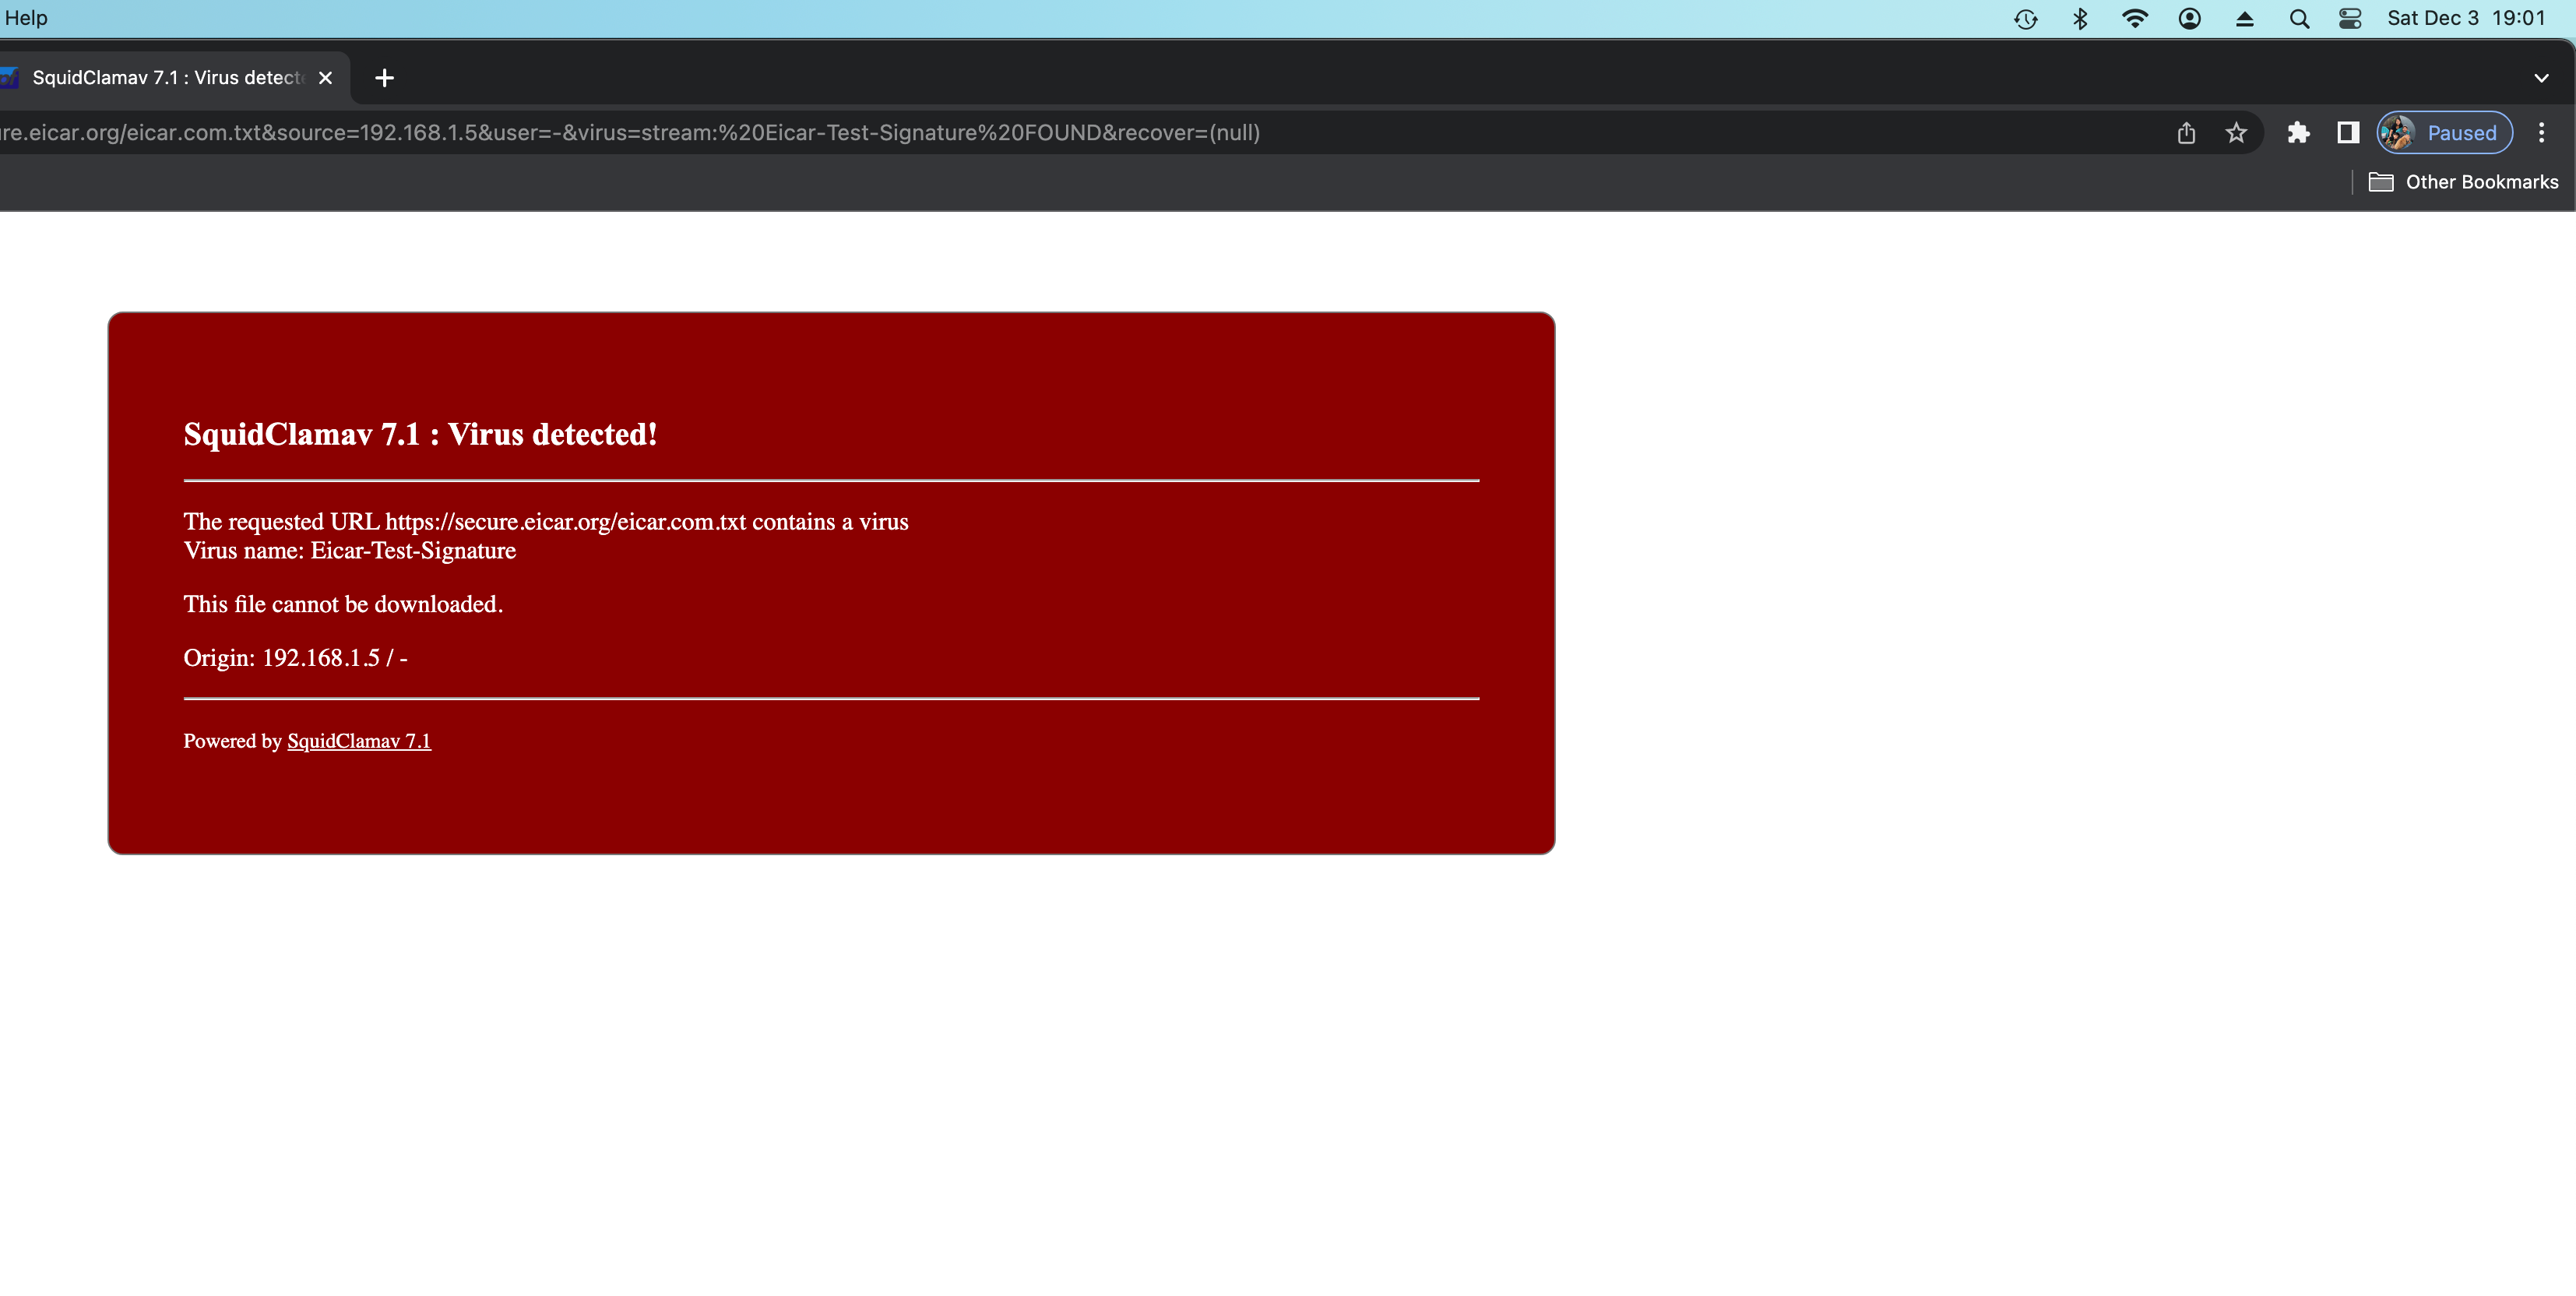Open the Help menu in the menu bar
The height and width of the screenshot is (1296, 2576).
coord(26,18)
